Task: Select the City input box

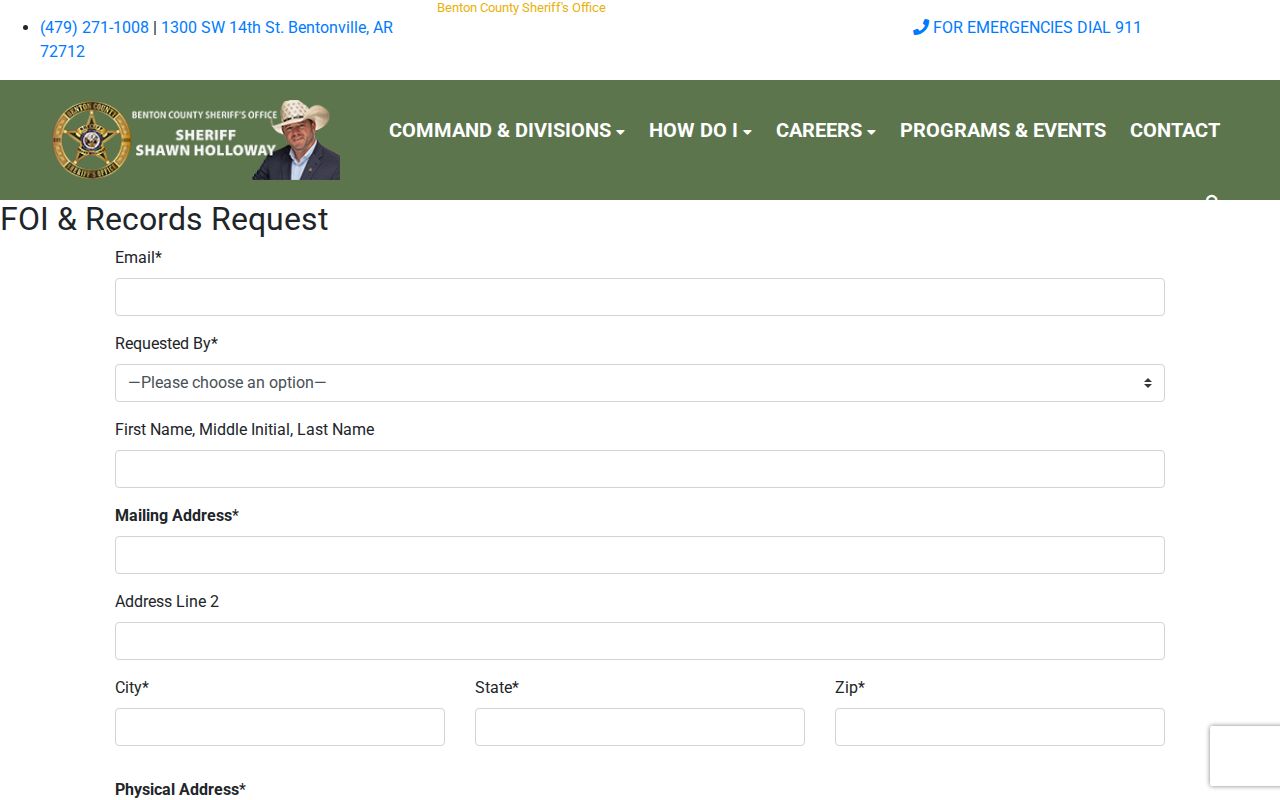Action: [280, 727]
